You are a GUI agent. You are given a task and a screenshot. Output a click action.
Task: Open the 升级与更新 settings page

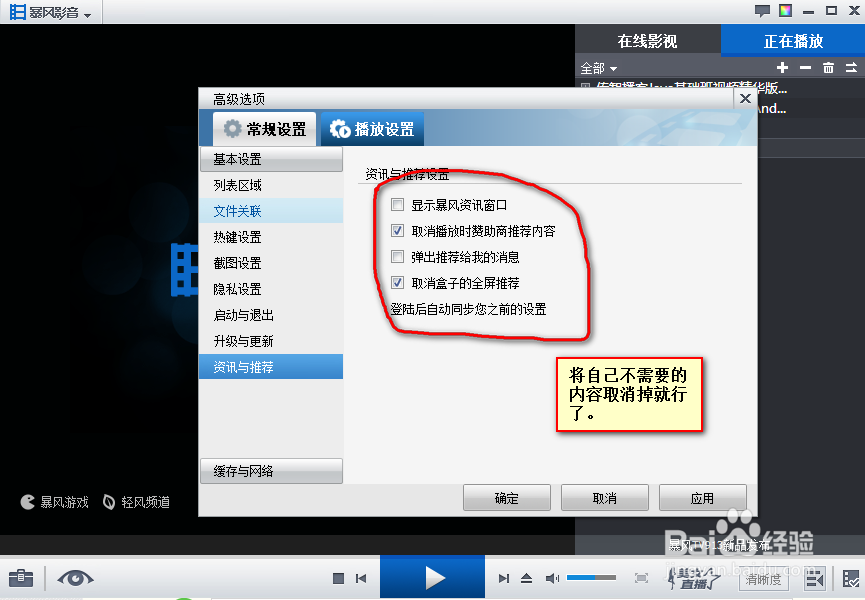coord(271,341)
